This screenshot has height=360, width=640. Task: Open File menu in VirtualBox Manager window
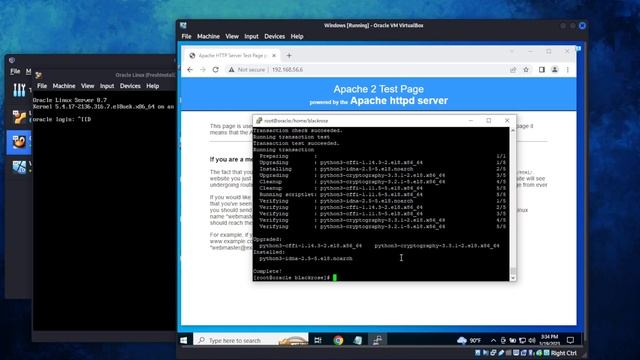[15, 71]
